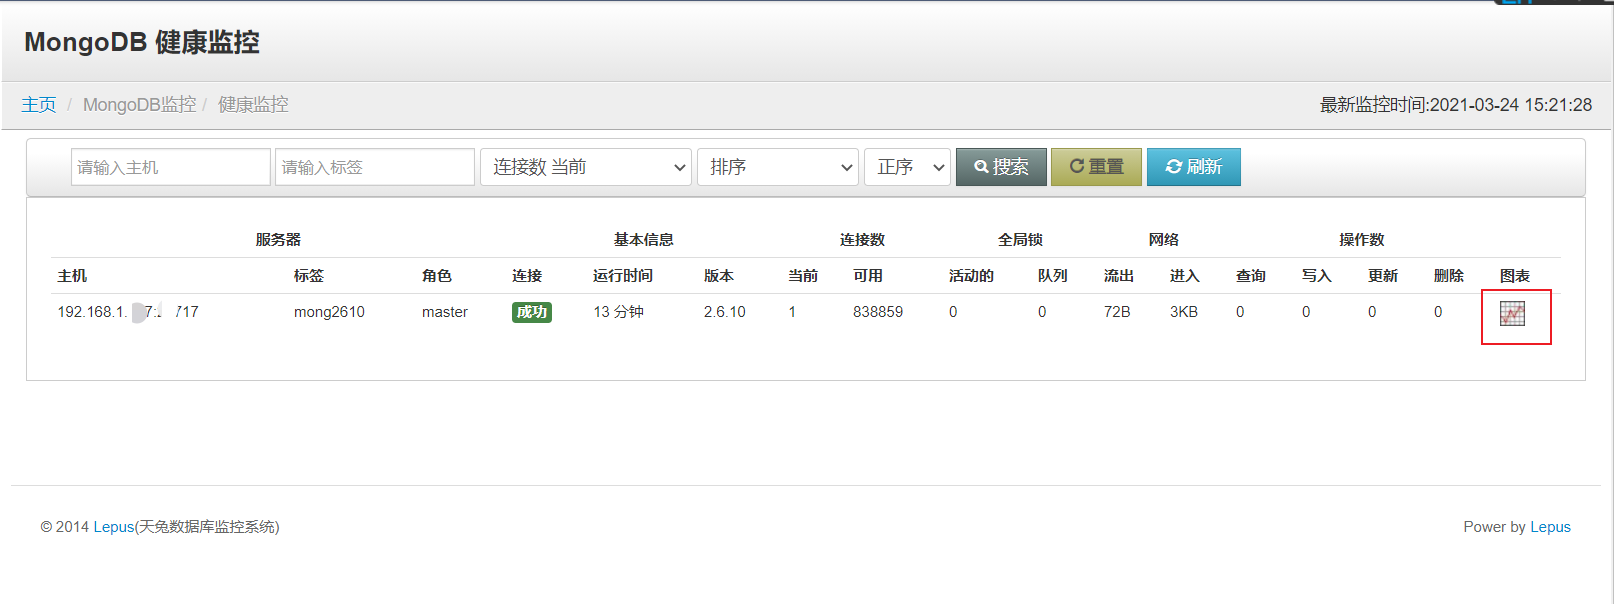Click 健康监控 breadcrumb item

click(x=253, y=105)
